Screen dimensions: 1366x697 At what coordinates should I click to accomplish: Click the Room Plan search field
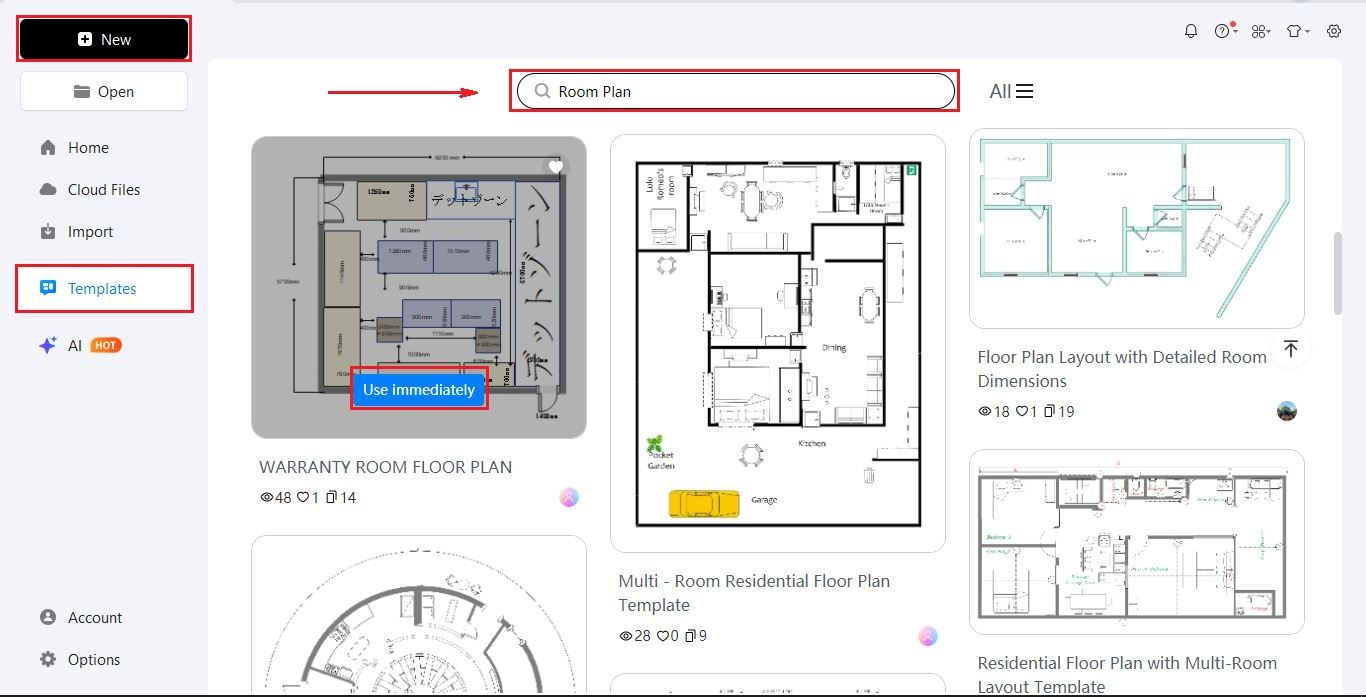click(735, 91)
